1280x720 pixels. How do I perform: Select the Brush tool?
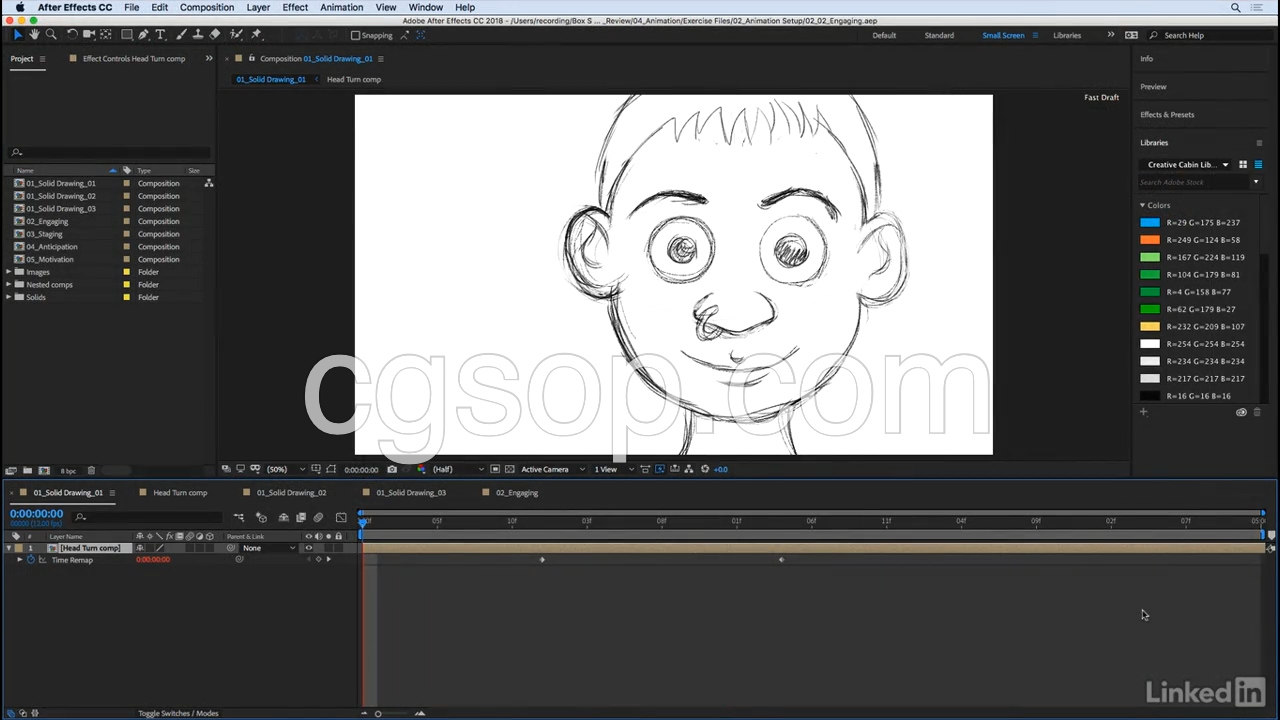tap(182, 34)
